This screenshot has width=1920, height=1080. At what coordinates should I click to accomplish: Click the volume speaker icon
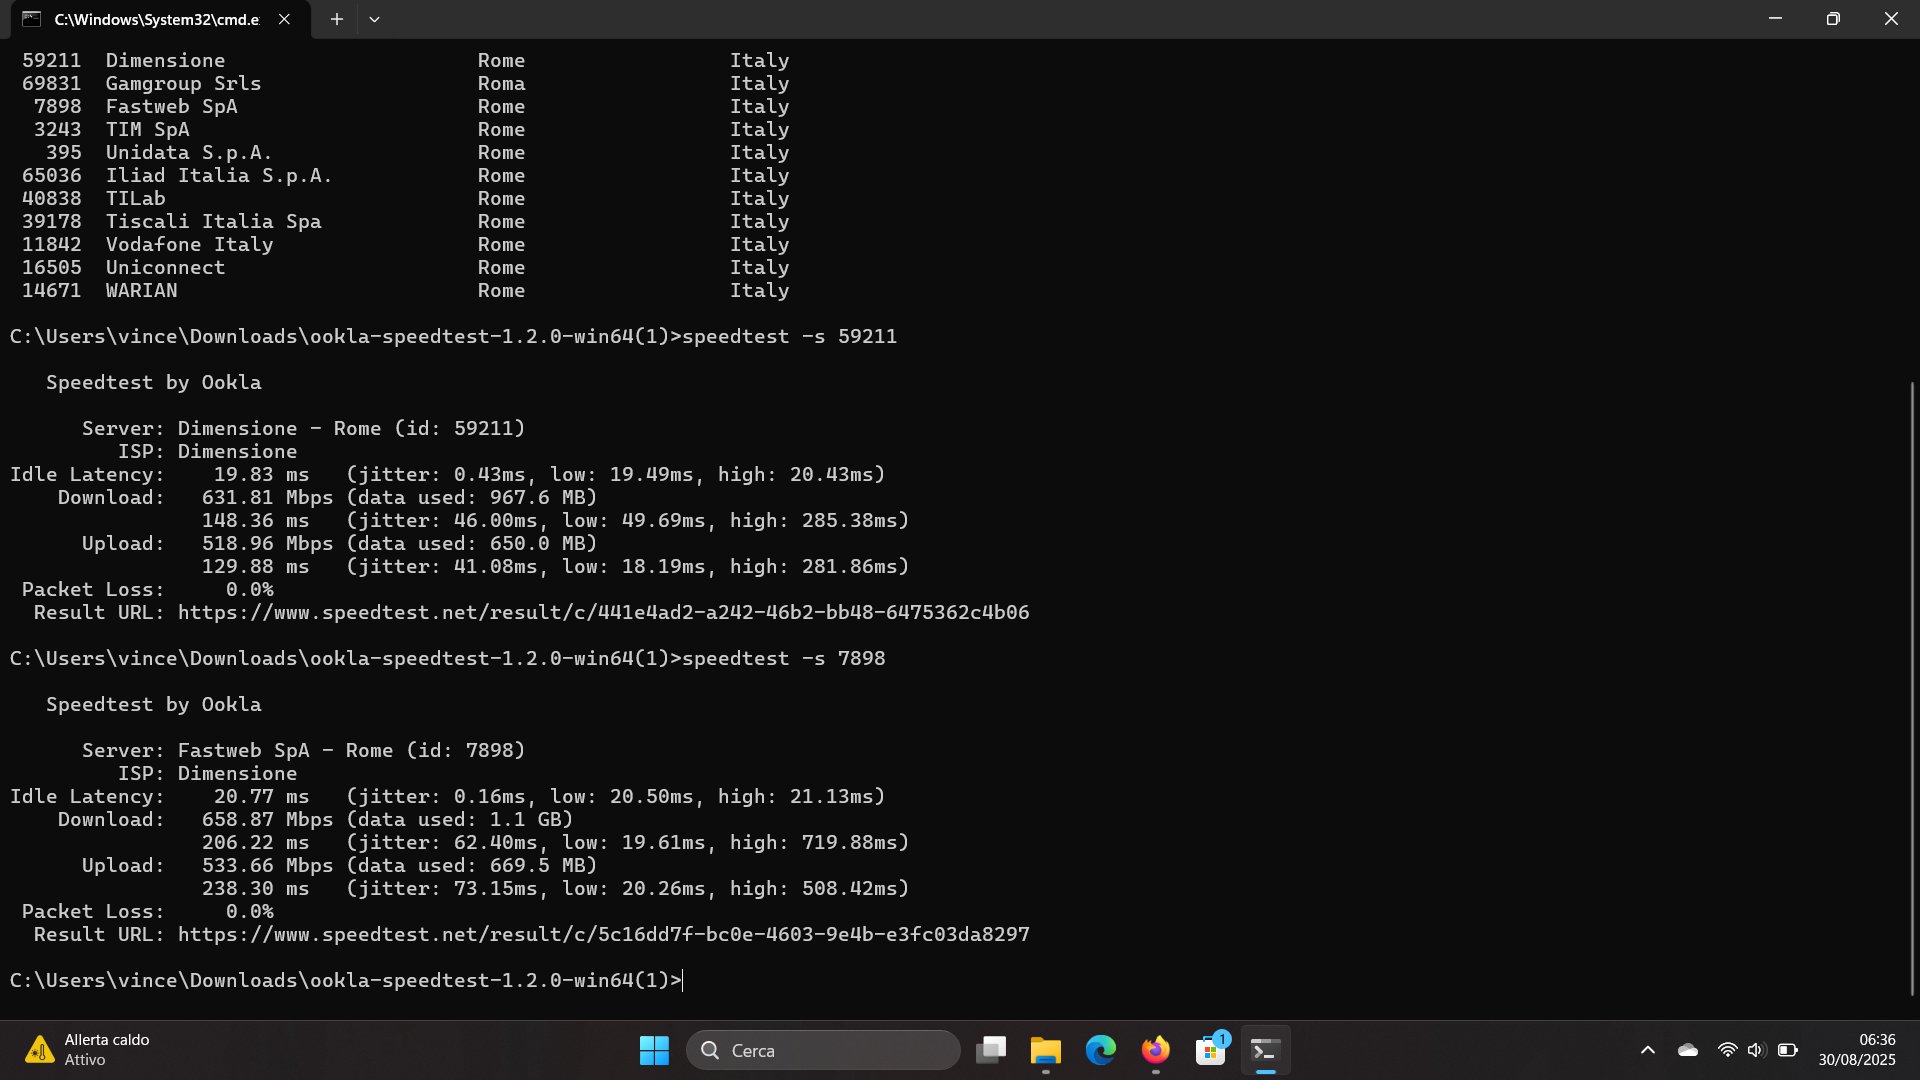[x=1756, y=1050]
